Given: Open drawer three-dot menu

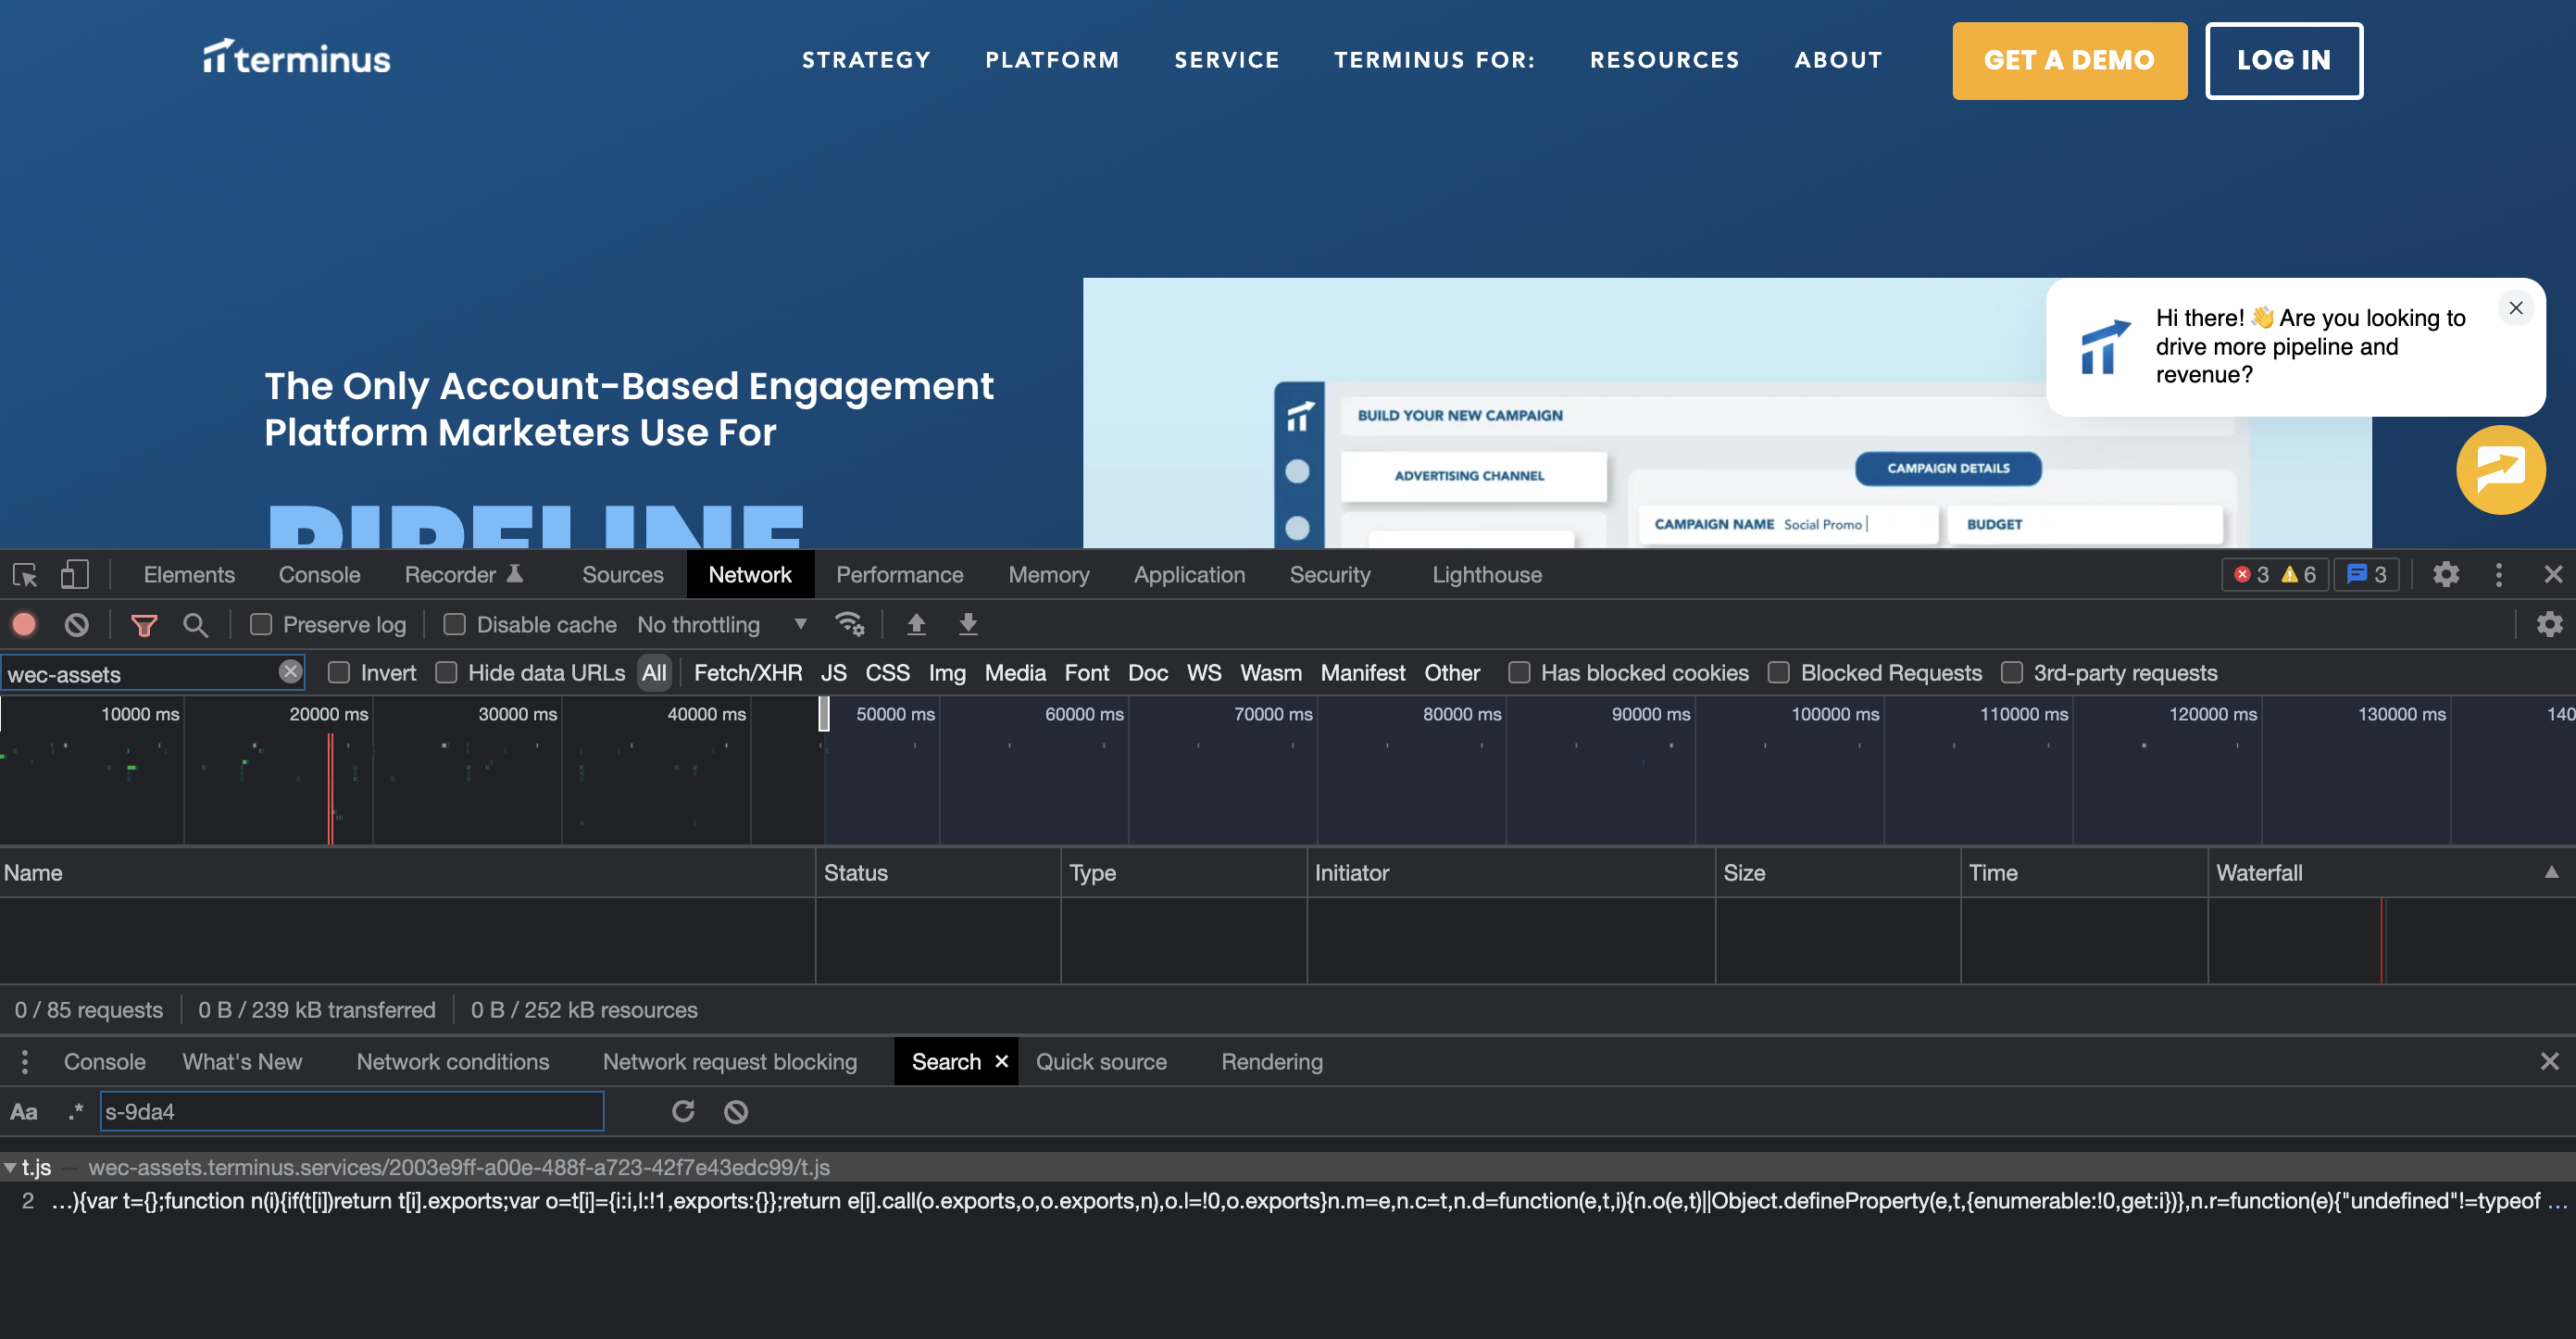Looking at the screenshot, I should click(25, 1062).
